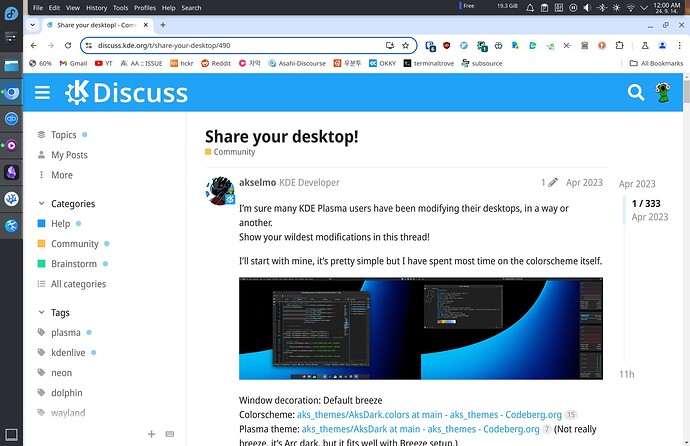Open the browser profile avatar button
This screenshot has height=446, width=690.
click(x=662, y=45)
